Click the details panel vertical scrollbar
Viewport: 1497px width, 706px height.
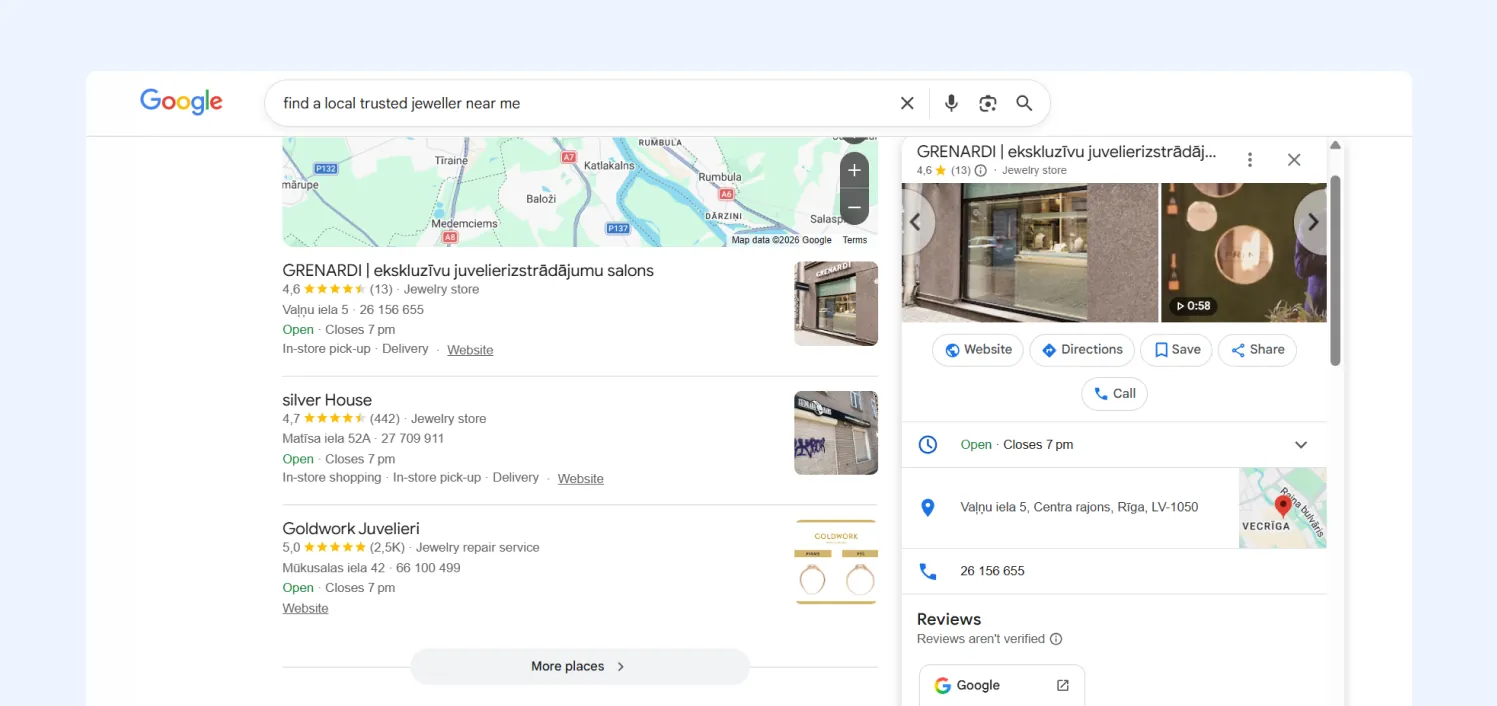[1335, 270]
